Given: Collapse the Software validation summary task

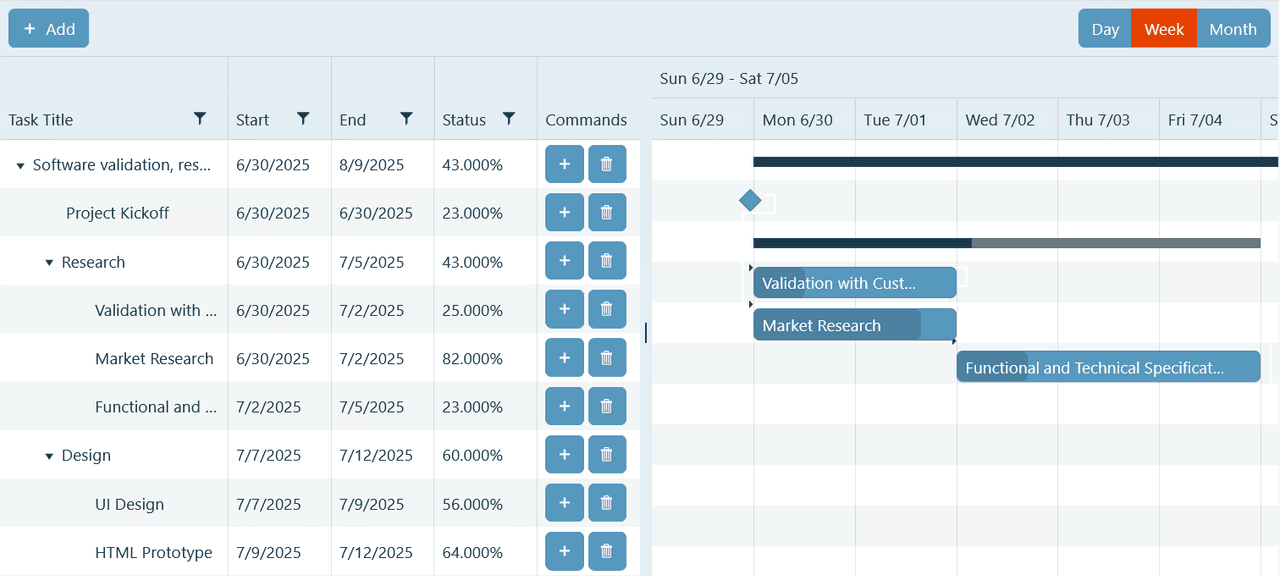Looking at the screenshot, I should point(20,166).
